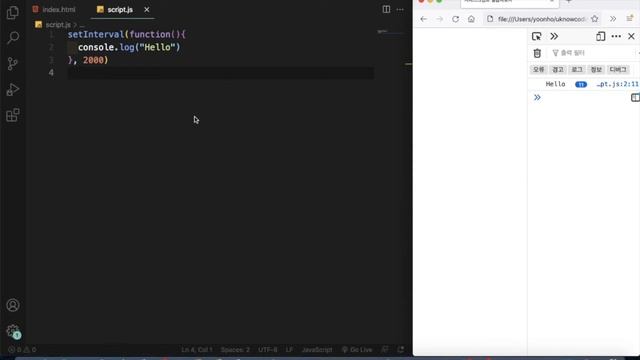The width and height of the screenshot is (640, 360).
Task: Open the Manage gear in activity bar
Action: [x=13, y=331]
